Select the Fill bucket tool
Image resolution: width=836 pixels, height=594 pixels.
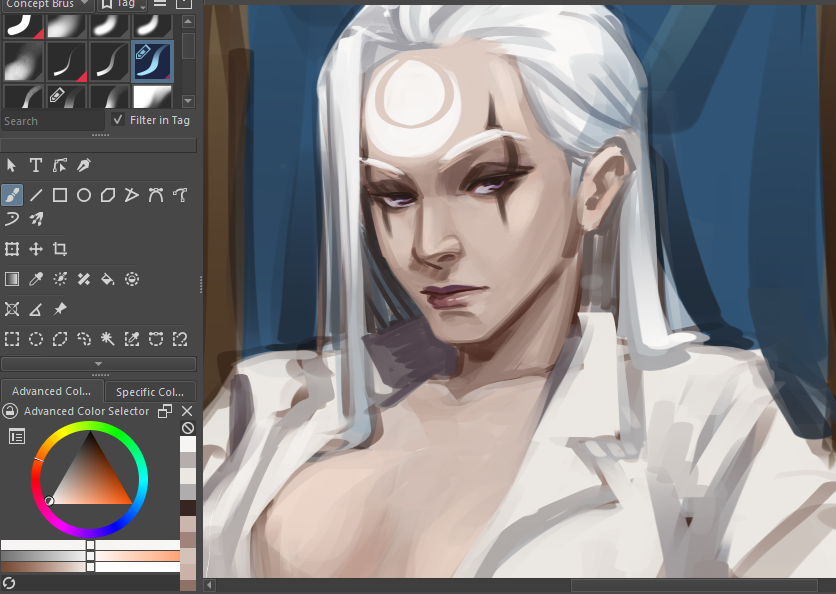(x=108, y=279)
